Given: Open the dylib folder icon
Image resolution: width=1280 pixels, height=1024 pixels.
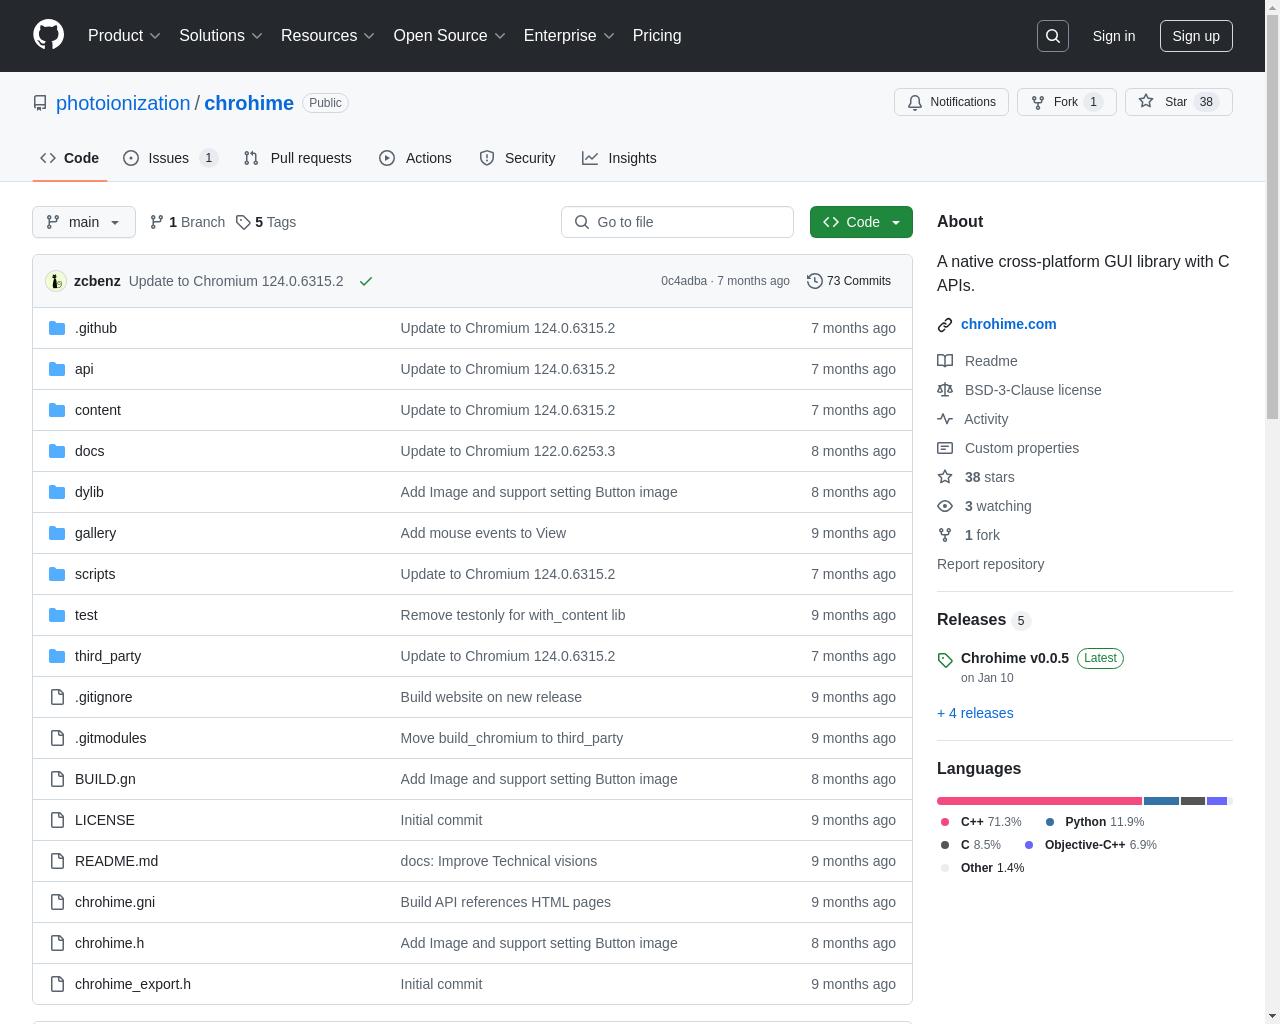Looking at the screenshot, I should pyautogui.click(x=57, y=492).
